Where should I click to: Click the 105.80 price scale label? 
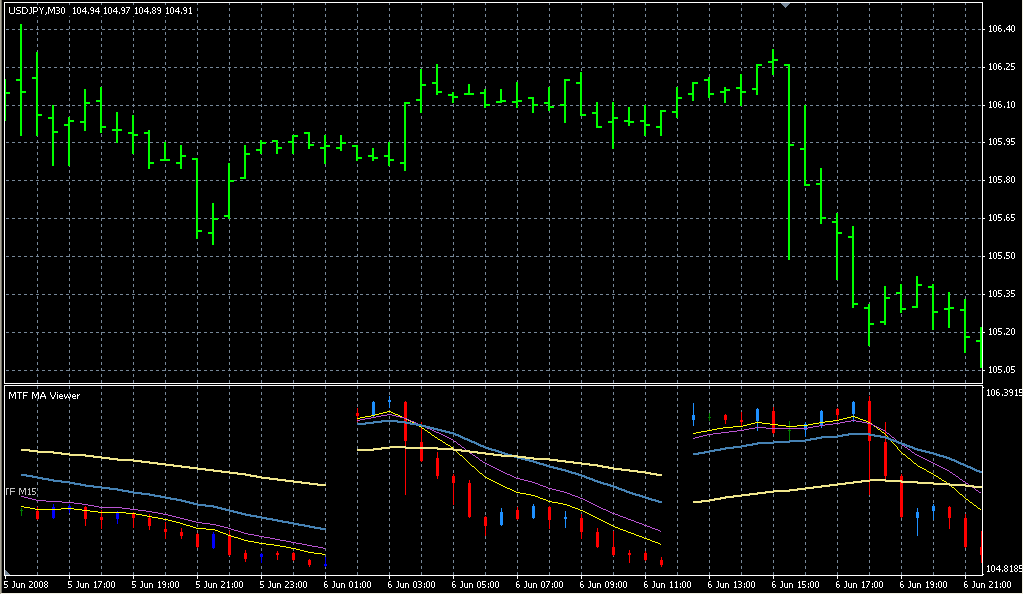(x=1002, y=180)
